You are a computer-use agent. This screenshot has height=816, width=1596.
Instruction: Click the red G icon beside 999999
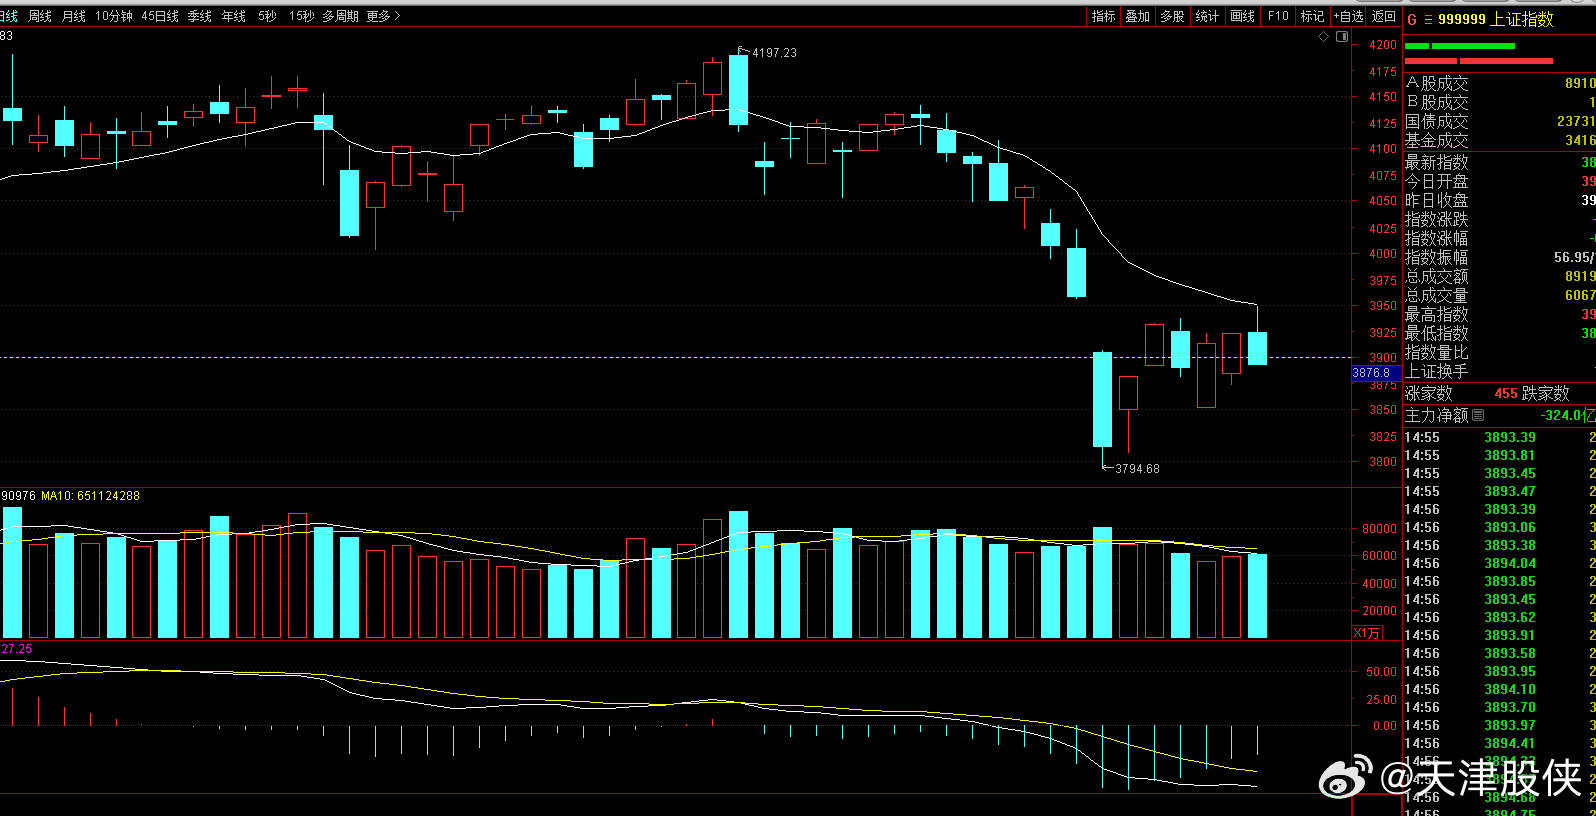pos(1412,19)
